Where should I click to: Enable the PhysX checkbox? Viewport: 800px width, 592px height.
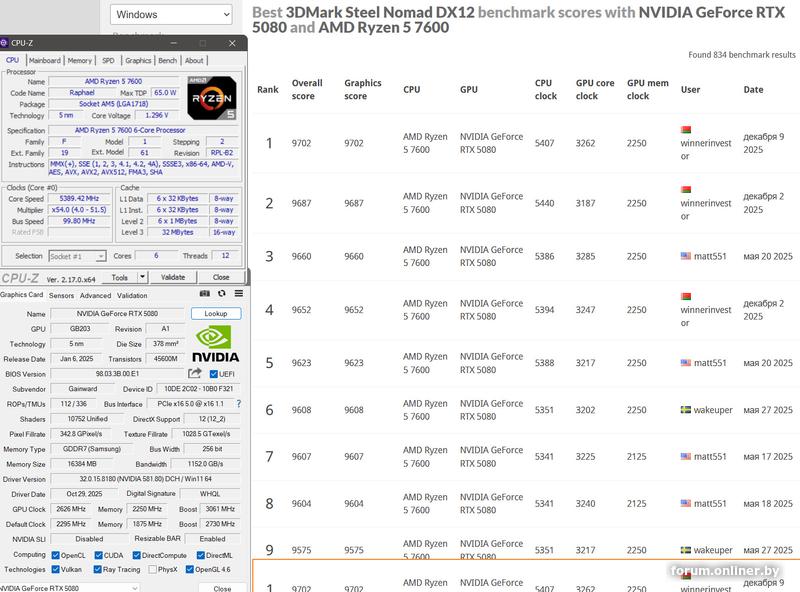coord(153,569)
